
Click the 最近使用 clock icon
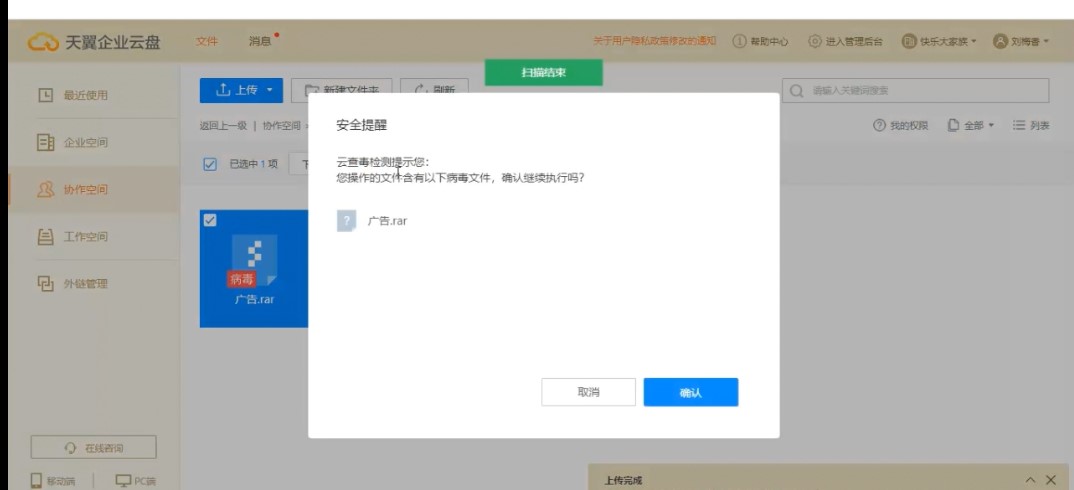click(x=45, y=95)
